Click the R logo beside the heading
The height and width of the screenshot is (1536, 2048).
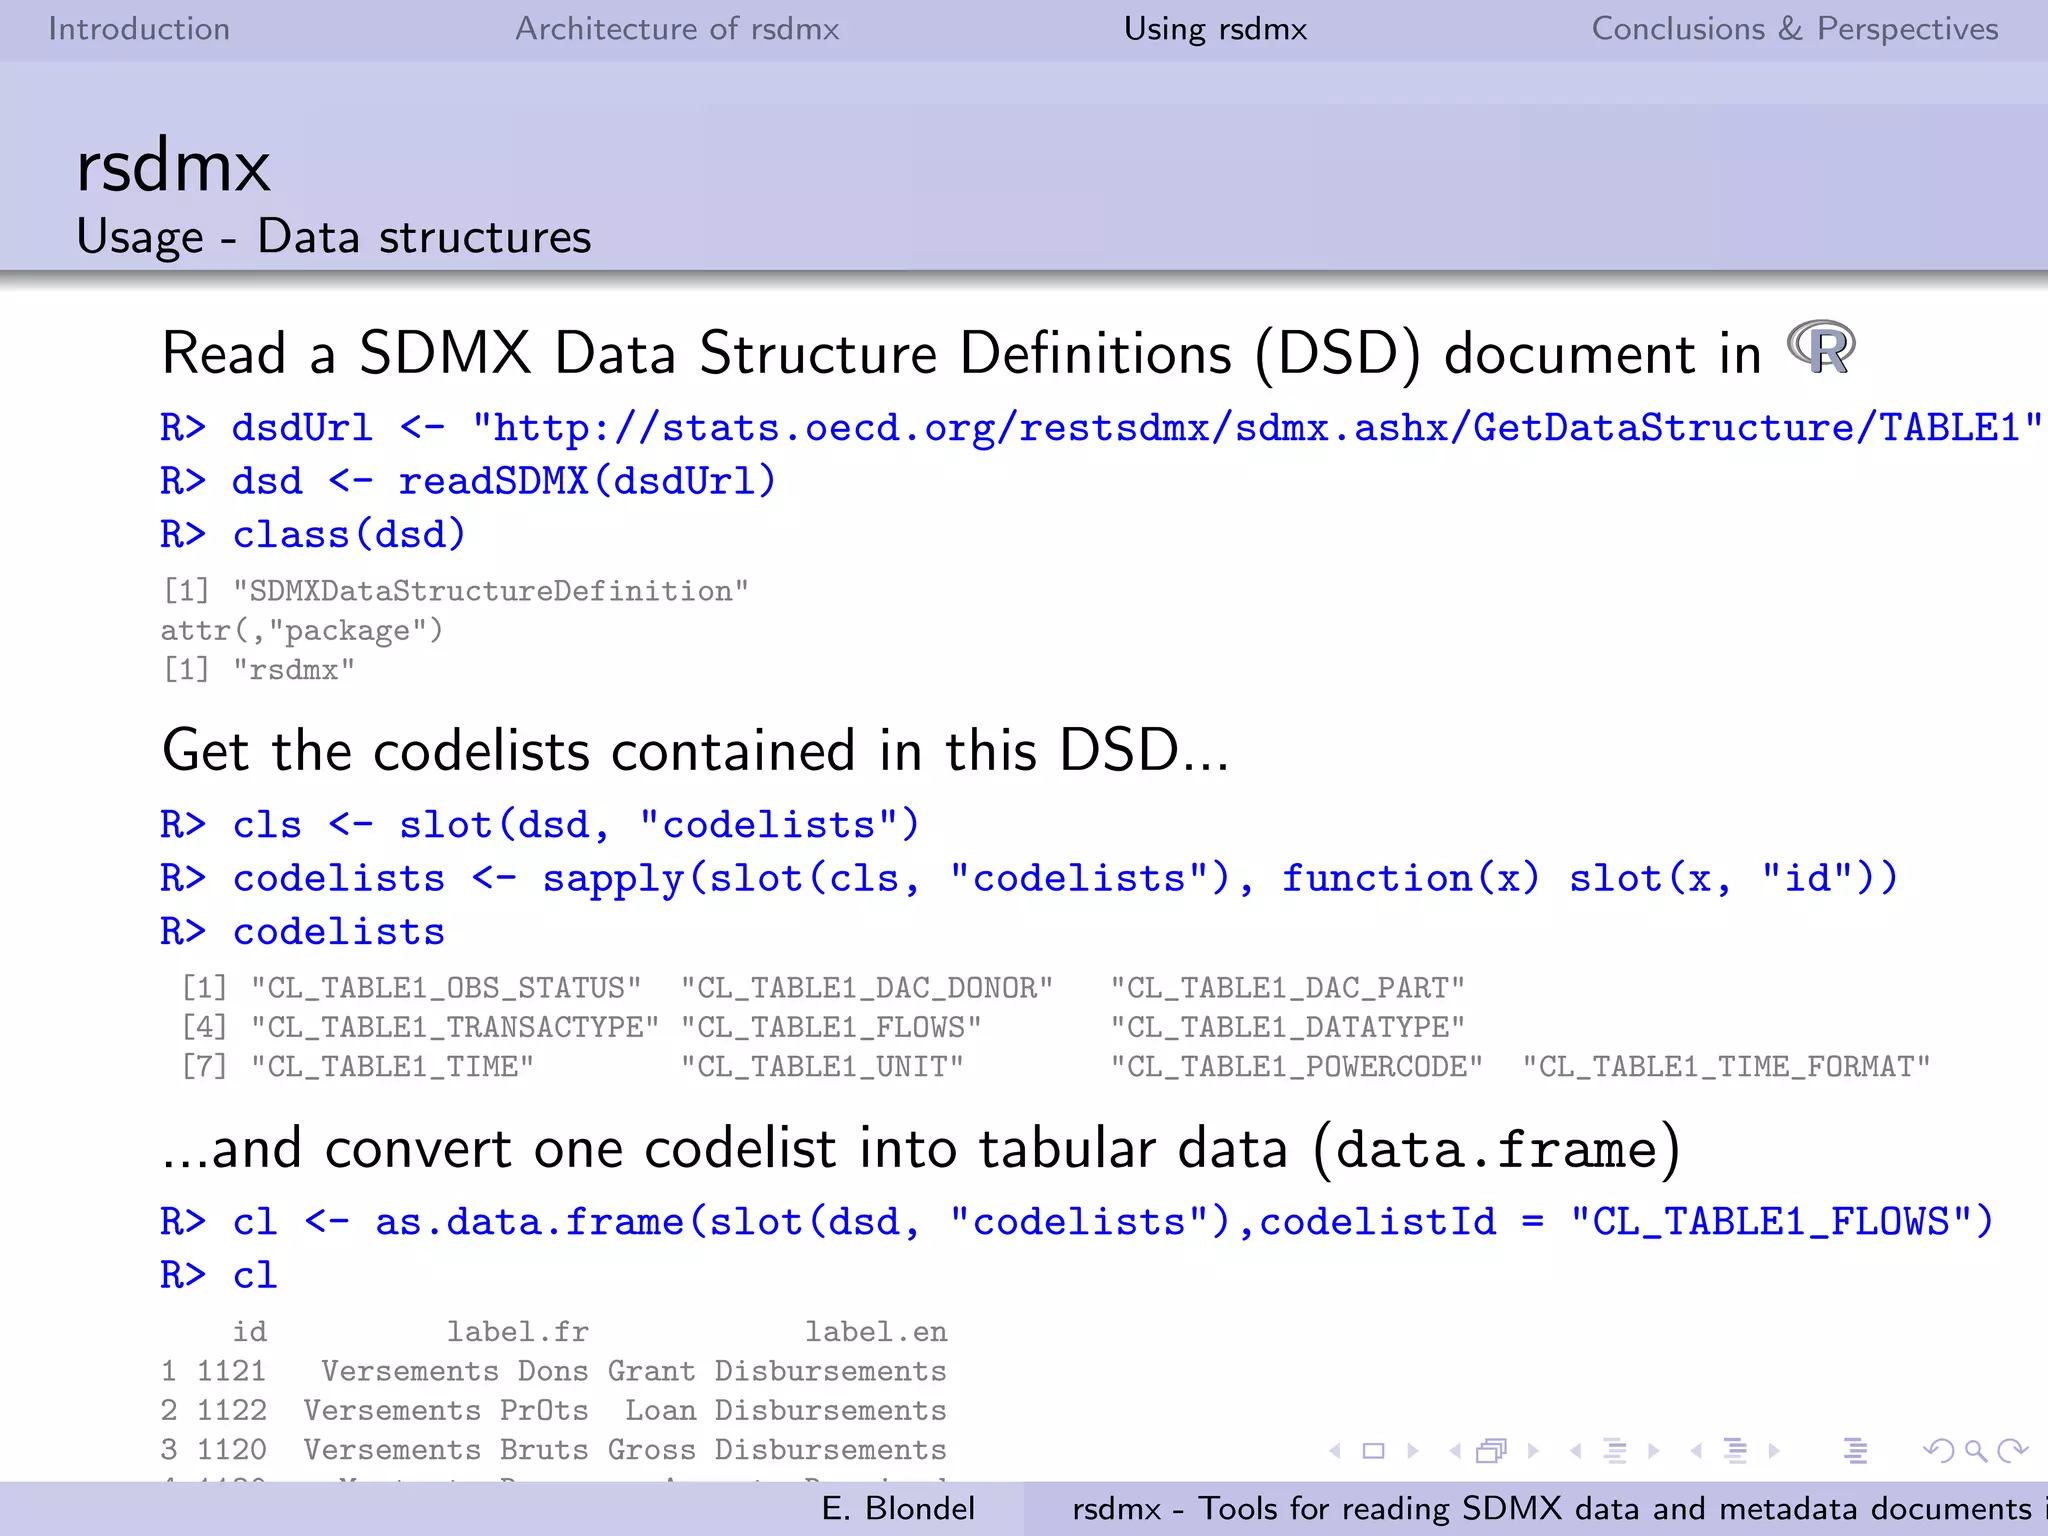click(1821, 347)
